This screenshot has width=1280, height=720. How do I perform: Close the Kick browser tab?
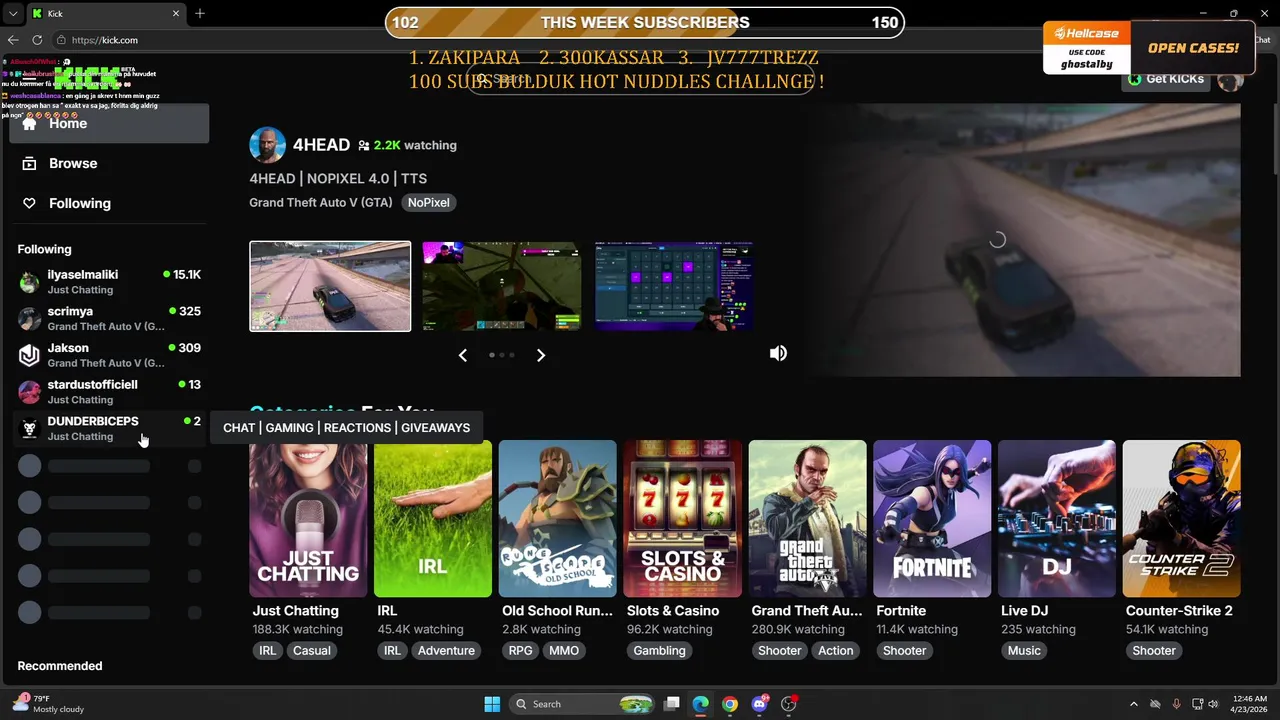(x=176, y=13)
